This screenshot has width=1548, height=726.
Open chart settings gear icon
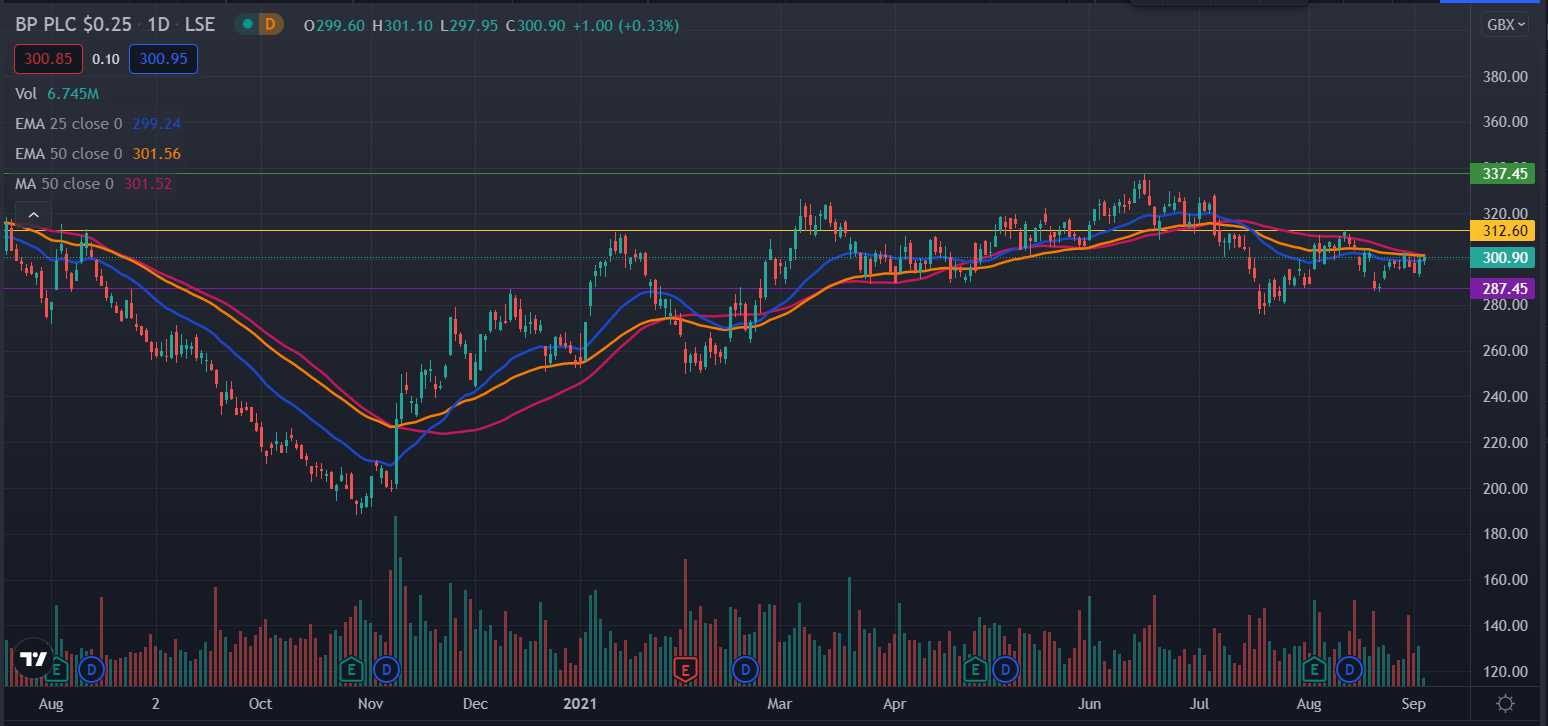[x=1507, y=703]
